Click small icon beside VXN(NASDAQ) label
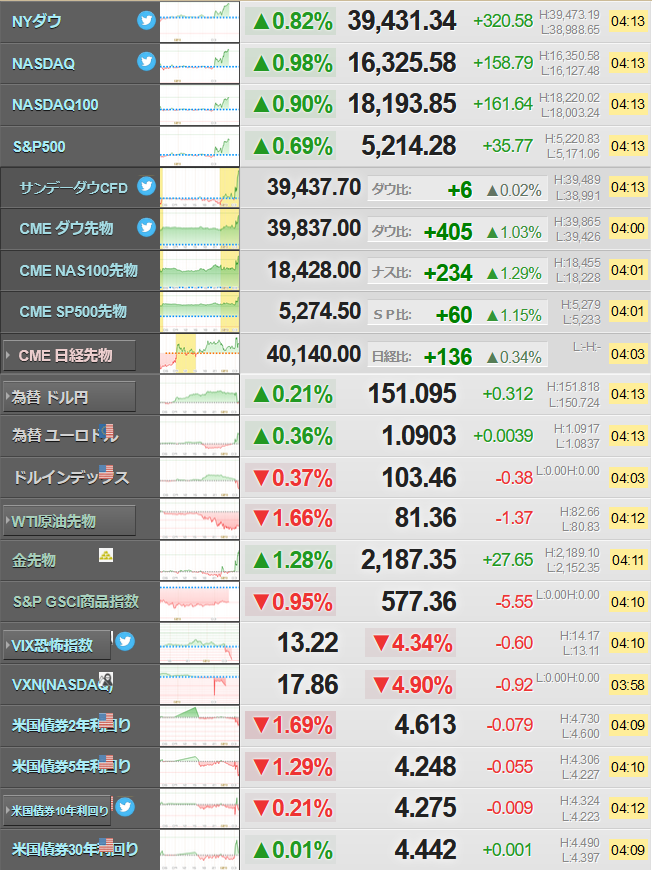652x870 pixels. click(x=106, y=680)
